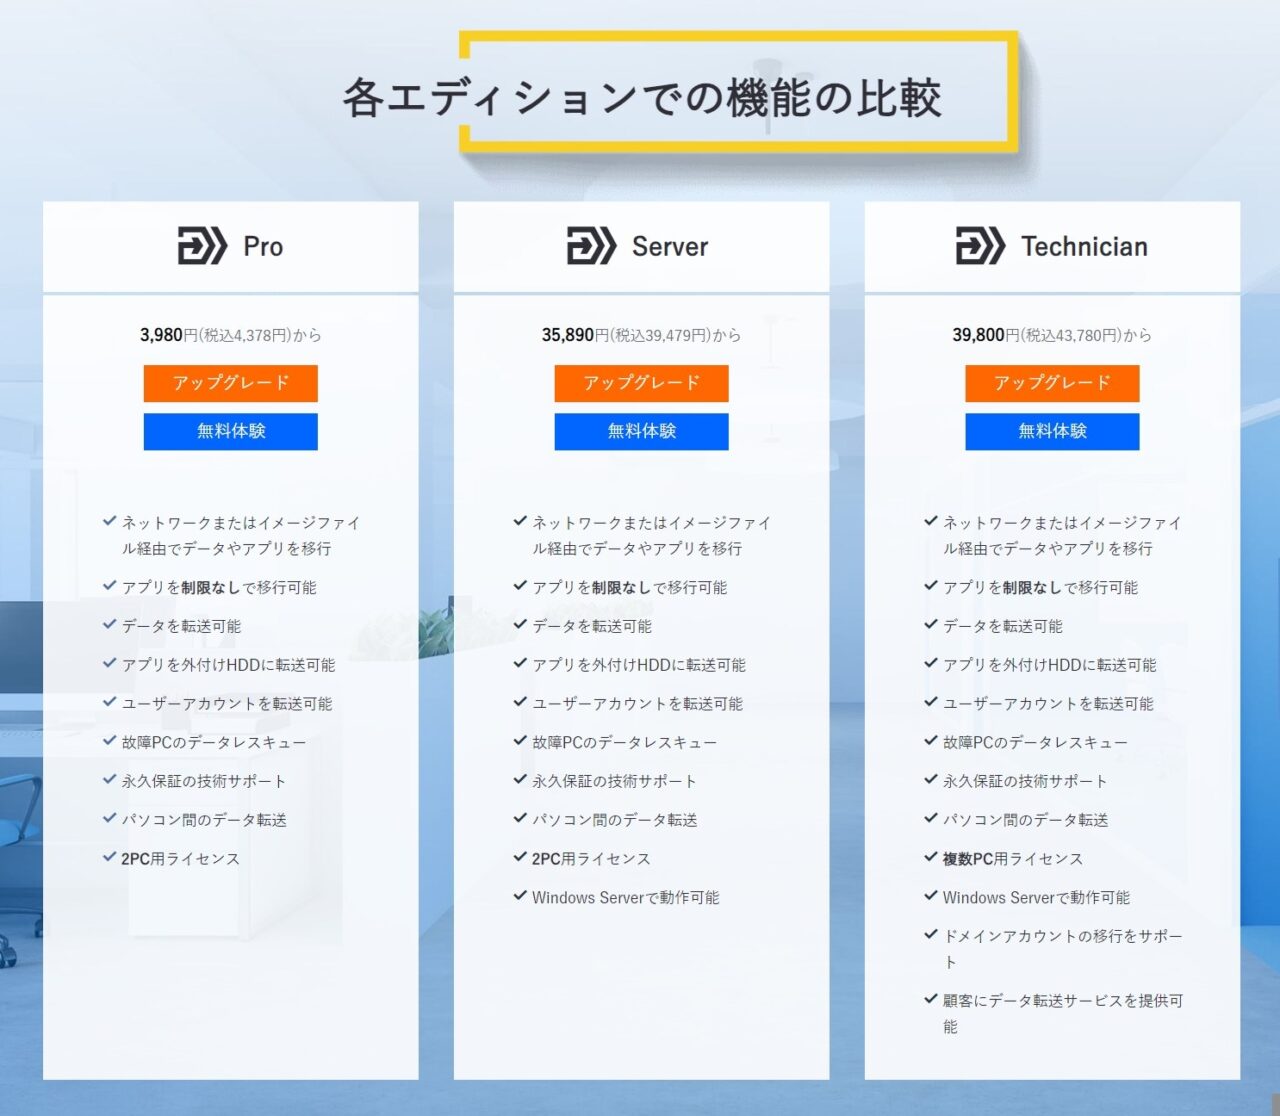Click Technician's ユーザーアカウントを転送可能 feature

click(x=1049, y=704)
